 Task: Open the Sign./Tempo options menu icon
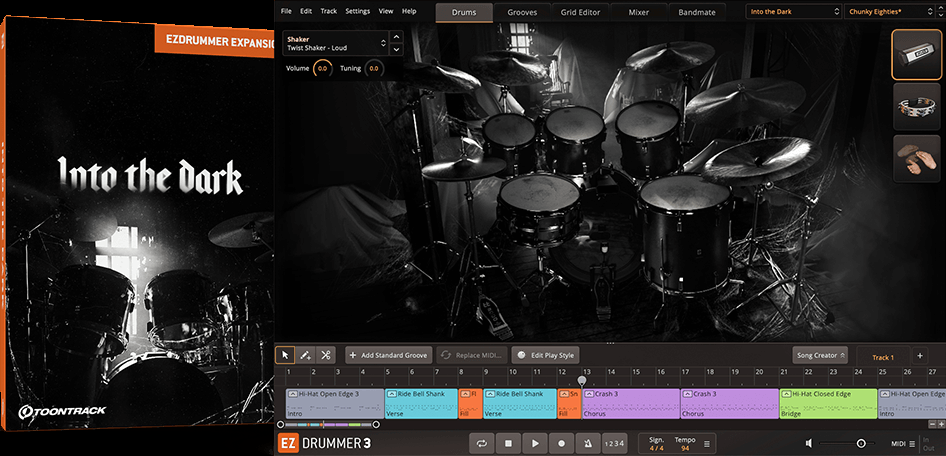pos(707,444)
